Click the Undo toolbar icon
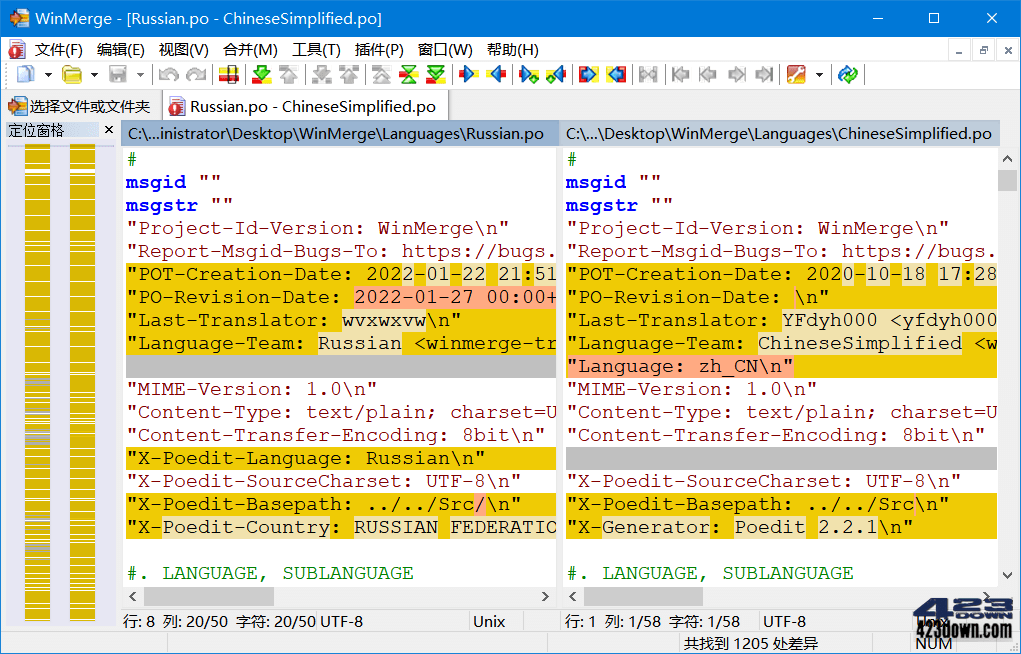This screenshot has height=654, width=1021. coord(168,74)
